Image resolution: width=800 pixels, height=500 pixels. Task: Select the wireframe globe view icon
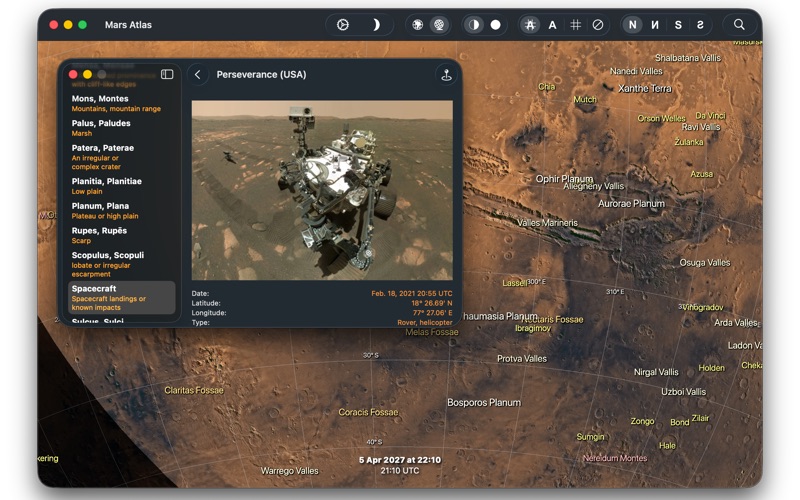tap(439, 24)
